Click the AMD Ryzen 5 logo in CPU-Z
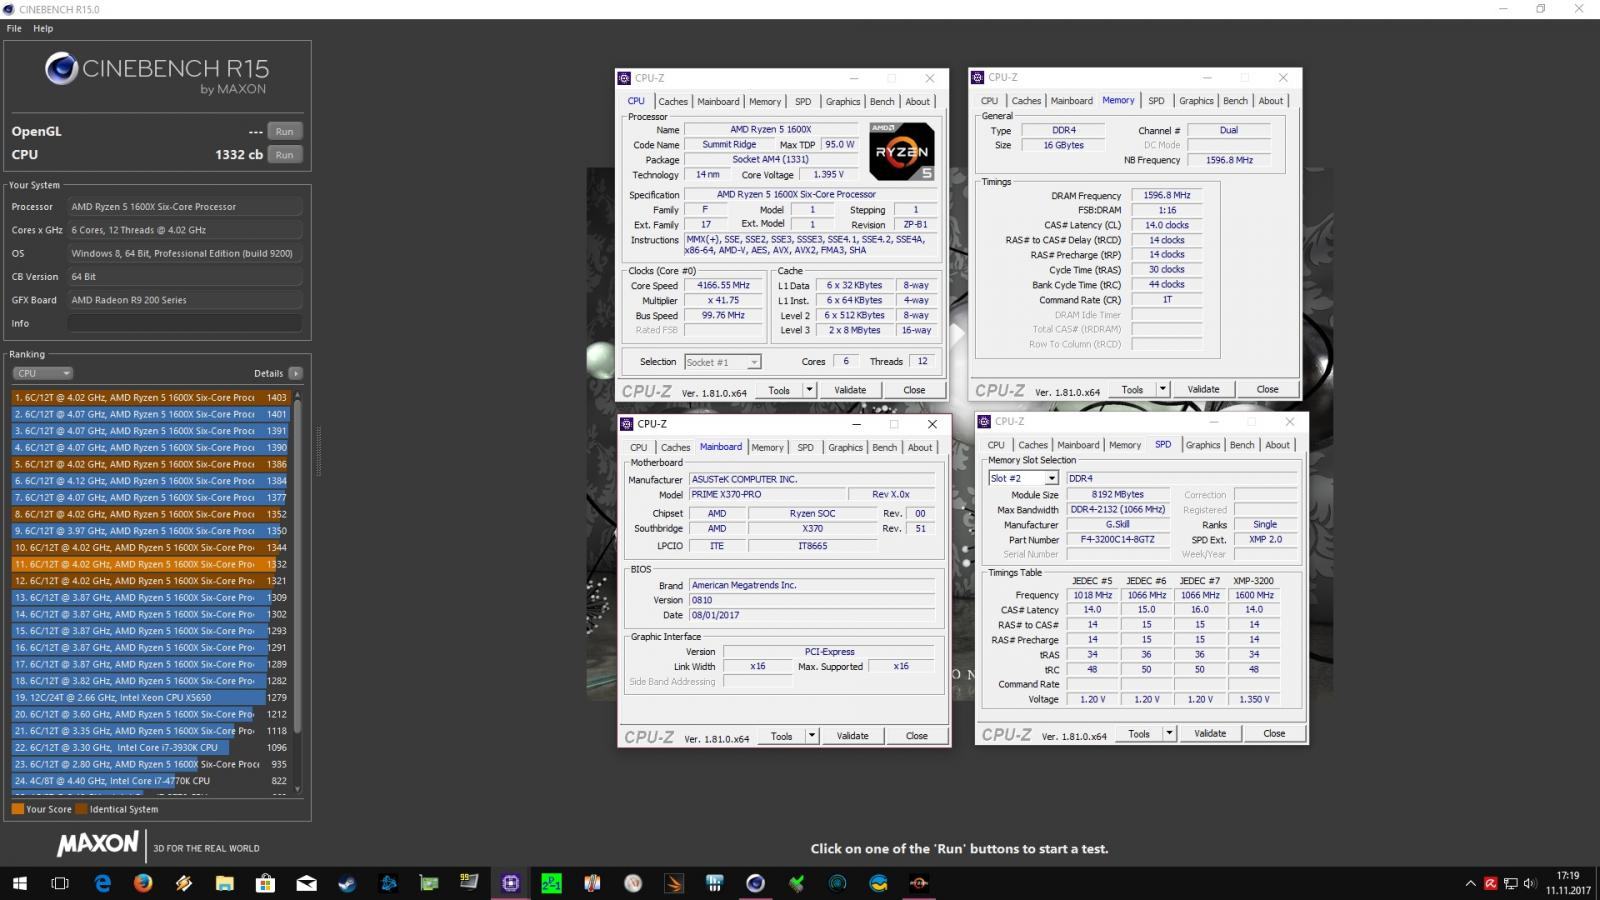Image resolution: width=1600 pixels, height=900 pixels. click(x=901, y=151)
